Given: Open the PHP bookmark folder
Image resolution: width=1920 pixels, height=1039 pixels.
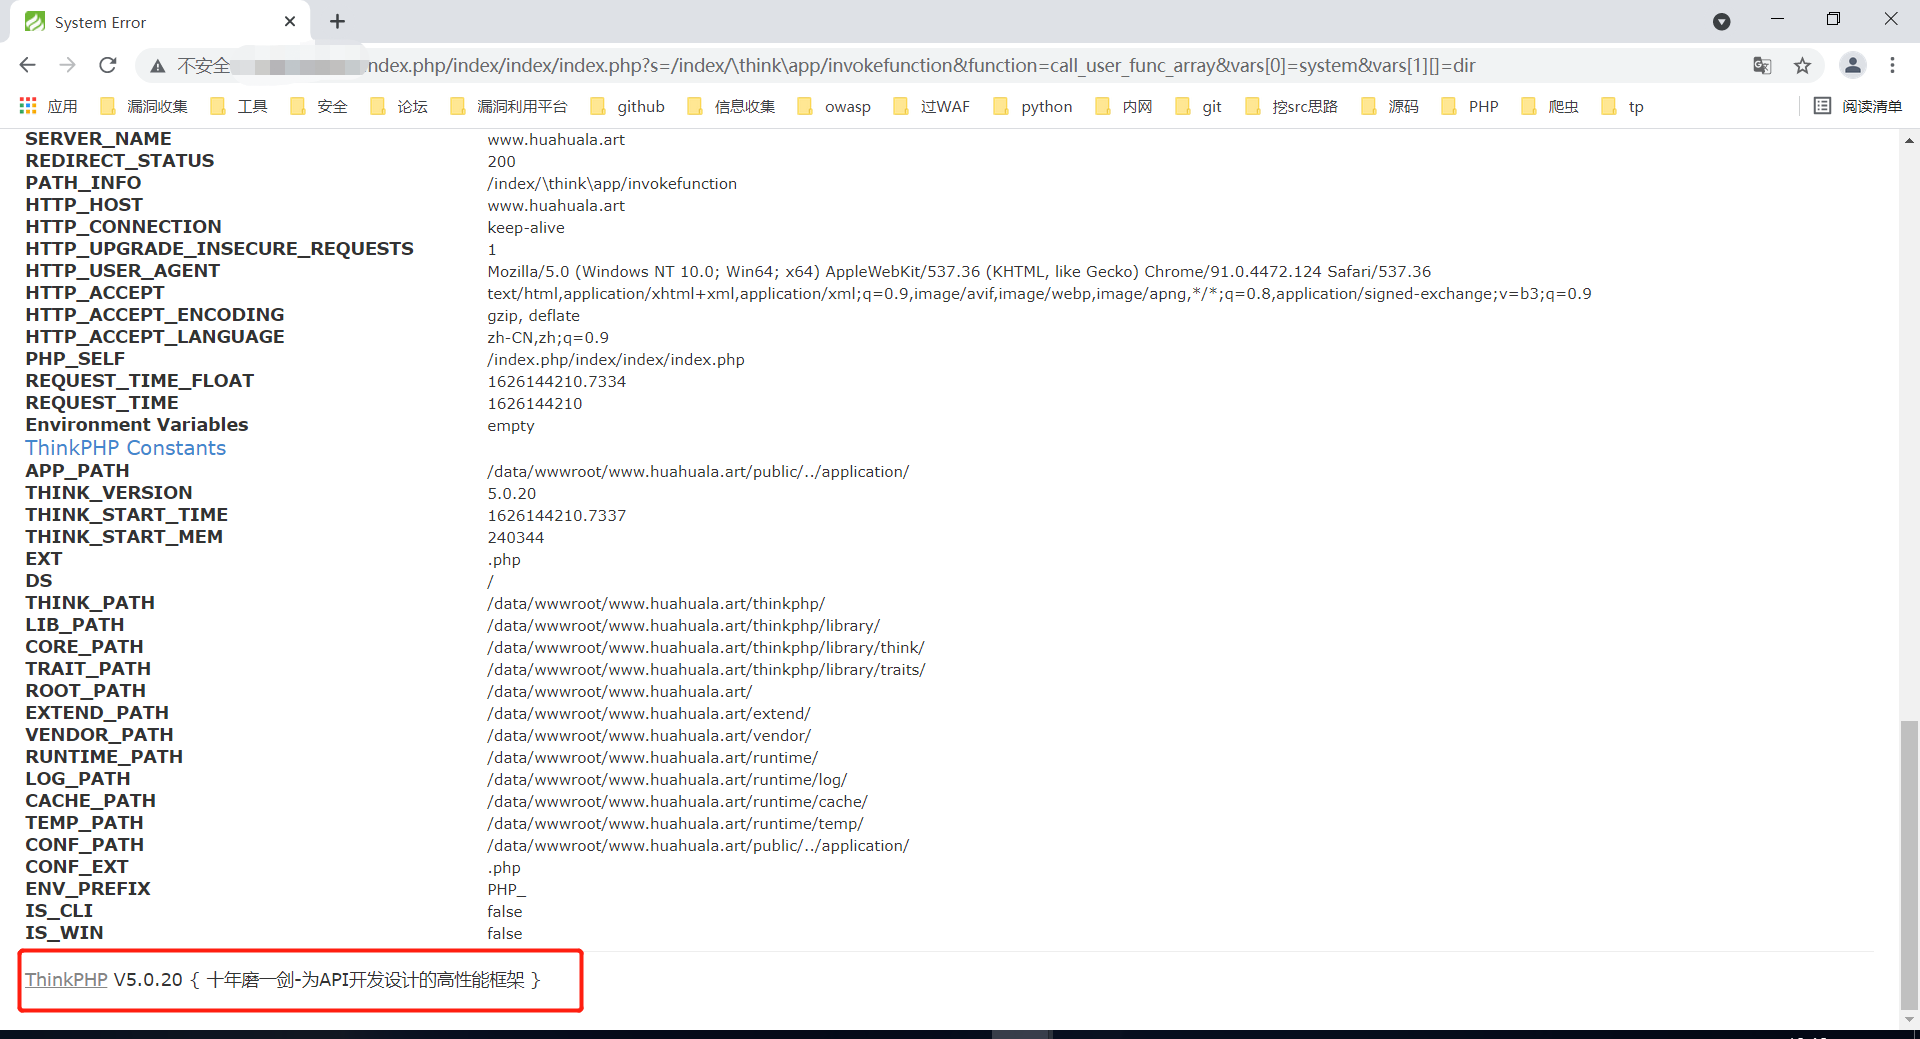Looking at the screenshot, I should [1470, 106].
